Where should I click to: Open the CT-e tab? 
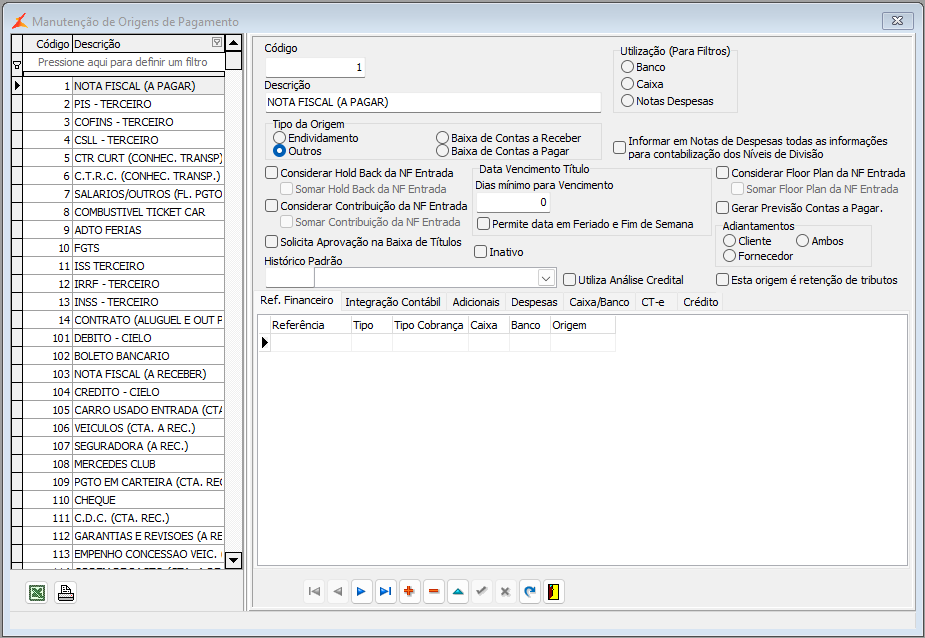click(653, 302)
